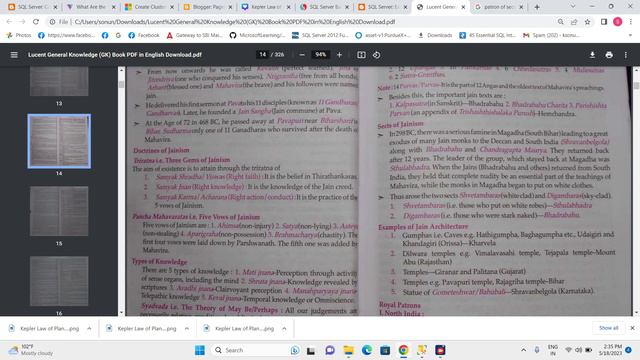
Task: Open Microsoft Edge from taskbar
Action: pos(367,350)
